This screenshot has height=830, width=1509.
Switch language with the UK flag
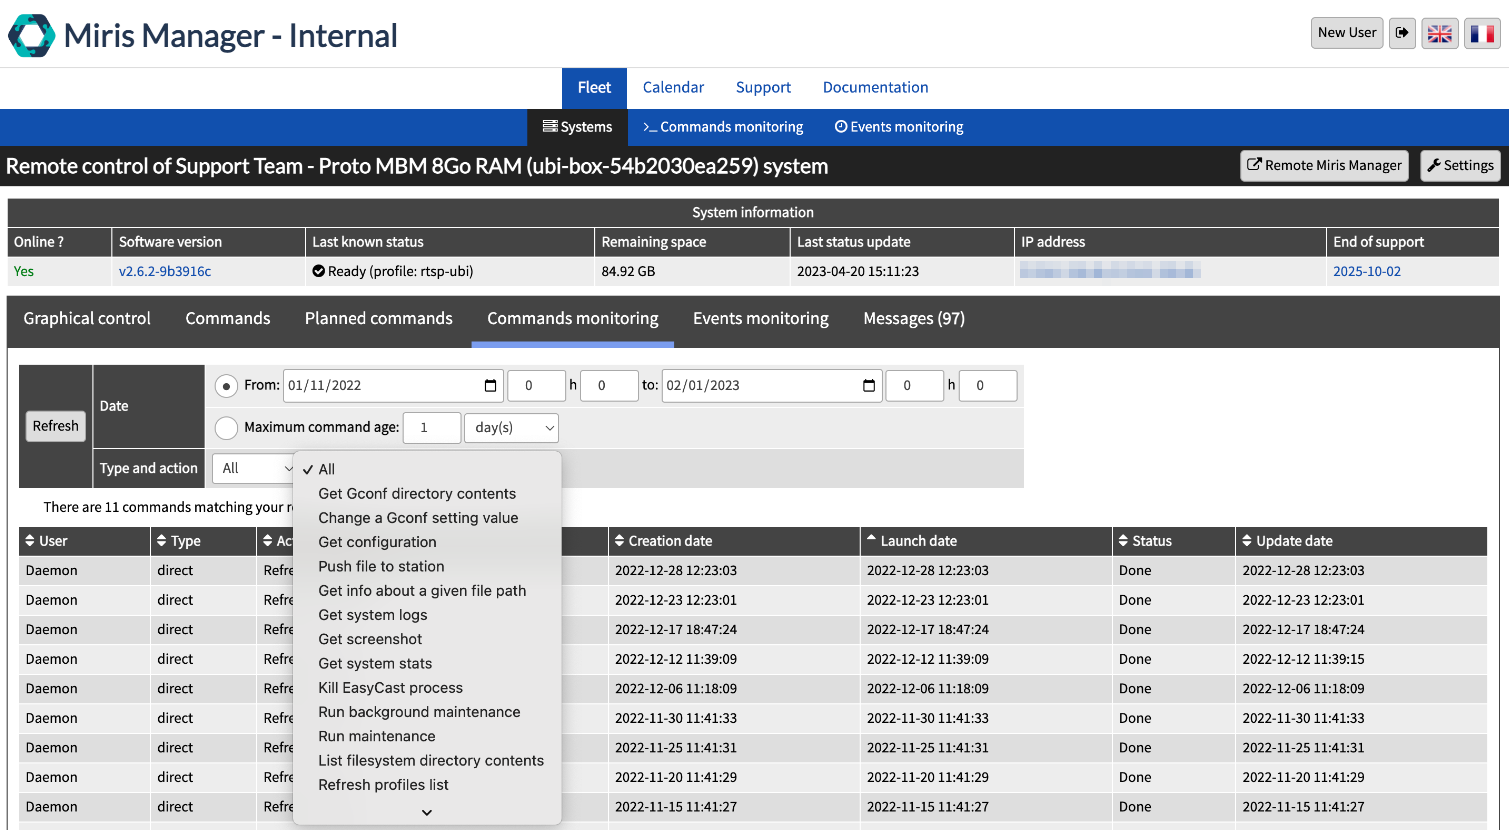pyautogui.click(x=1440, y=34)
